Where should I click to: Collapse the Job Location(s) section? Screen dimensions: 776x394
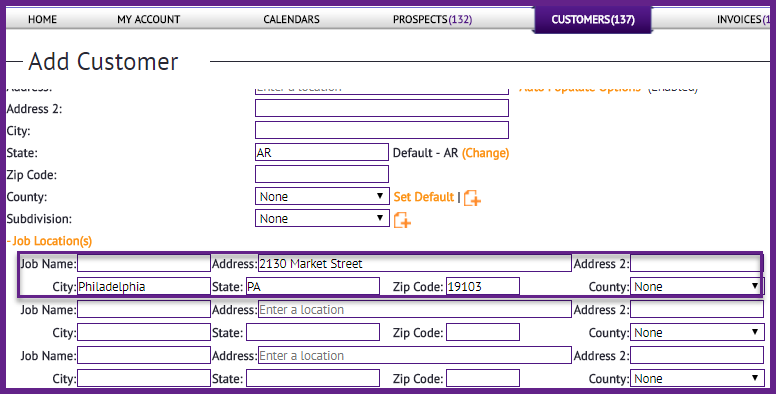click(x=49, y=241)
